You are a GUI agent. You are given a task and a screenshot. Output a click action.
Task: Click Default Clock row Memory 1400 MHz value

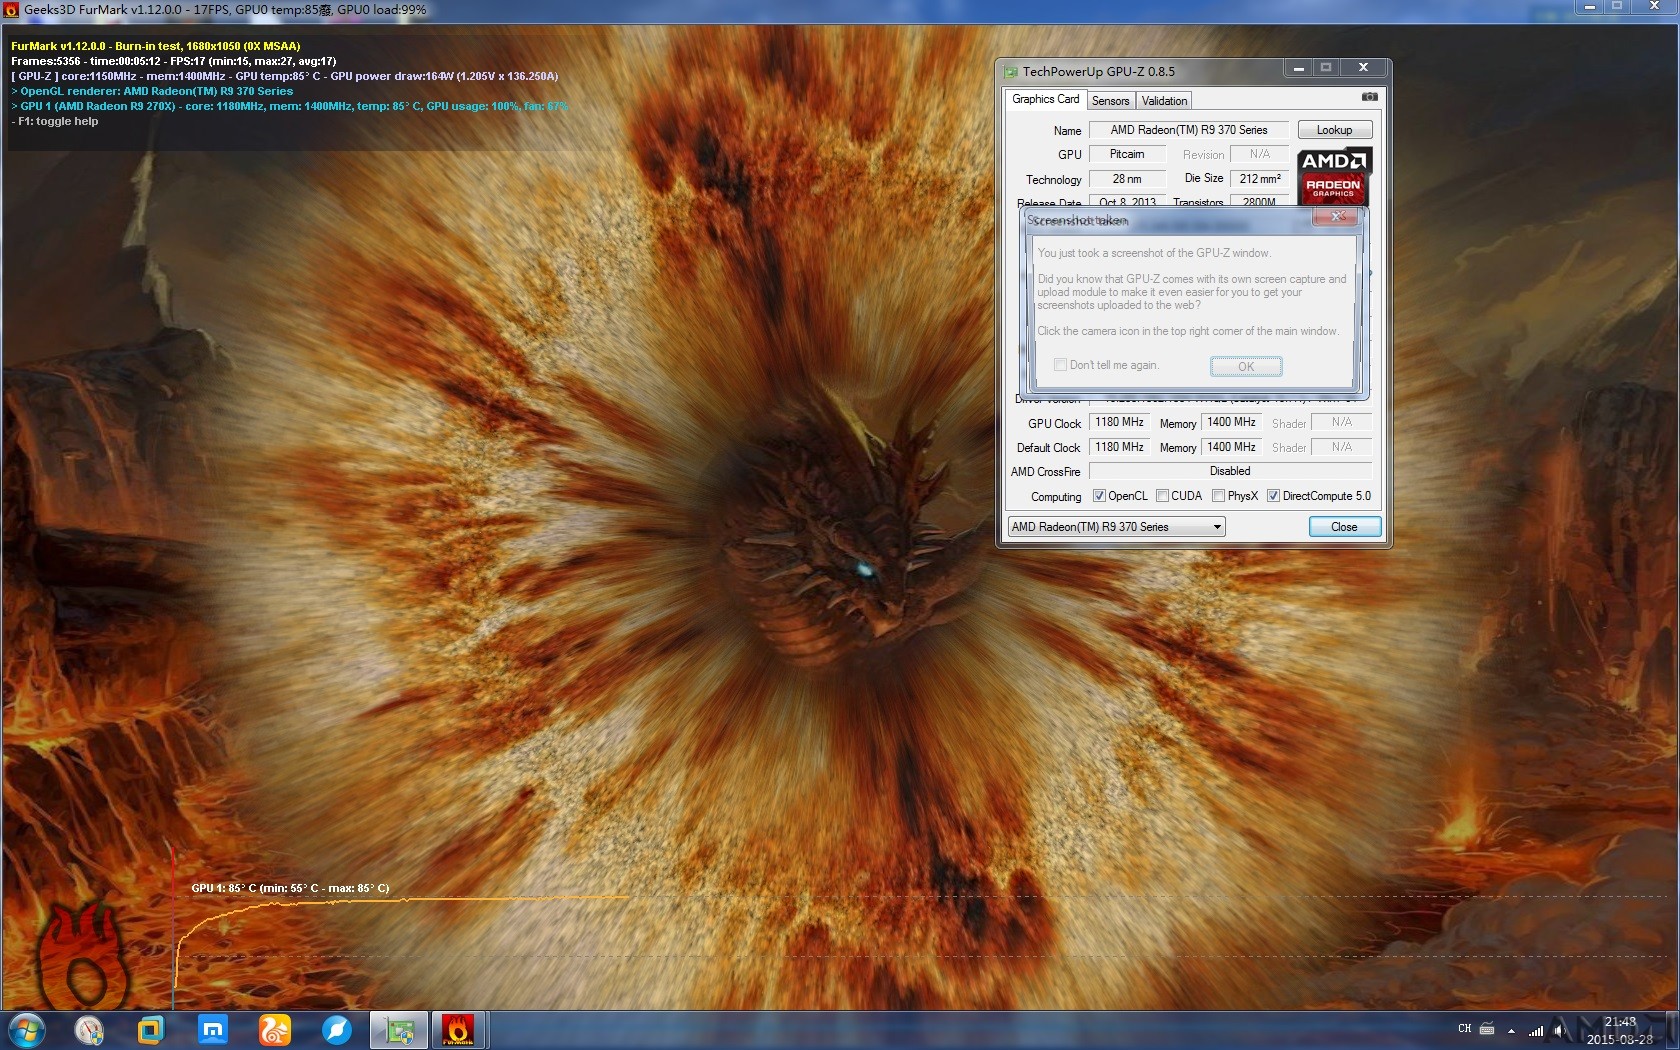tap(1231, 447)
